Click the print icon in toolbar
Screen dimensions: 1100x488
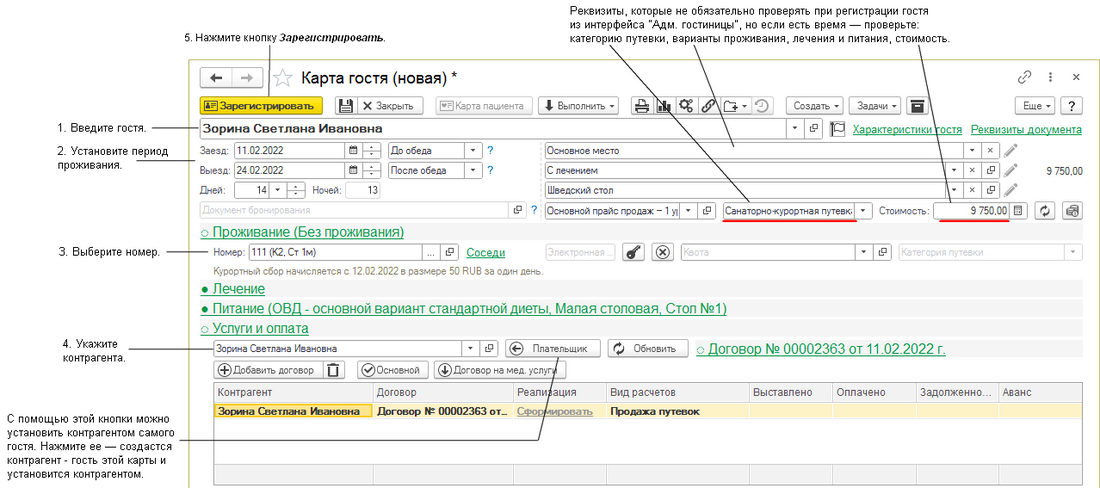pos(642,105)
